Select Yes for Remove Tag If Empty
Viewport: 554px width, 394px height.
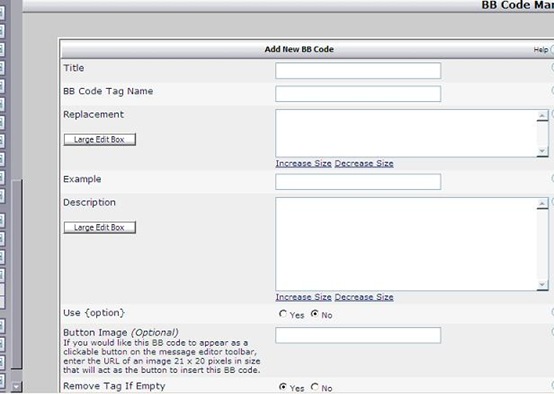(x=283, y=387)
